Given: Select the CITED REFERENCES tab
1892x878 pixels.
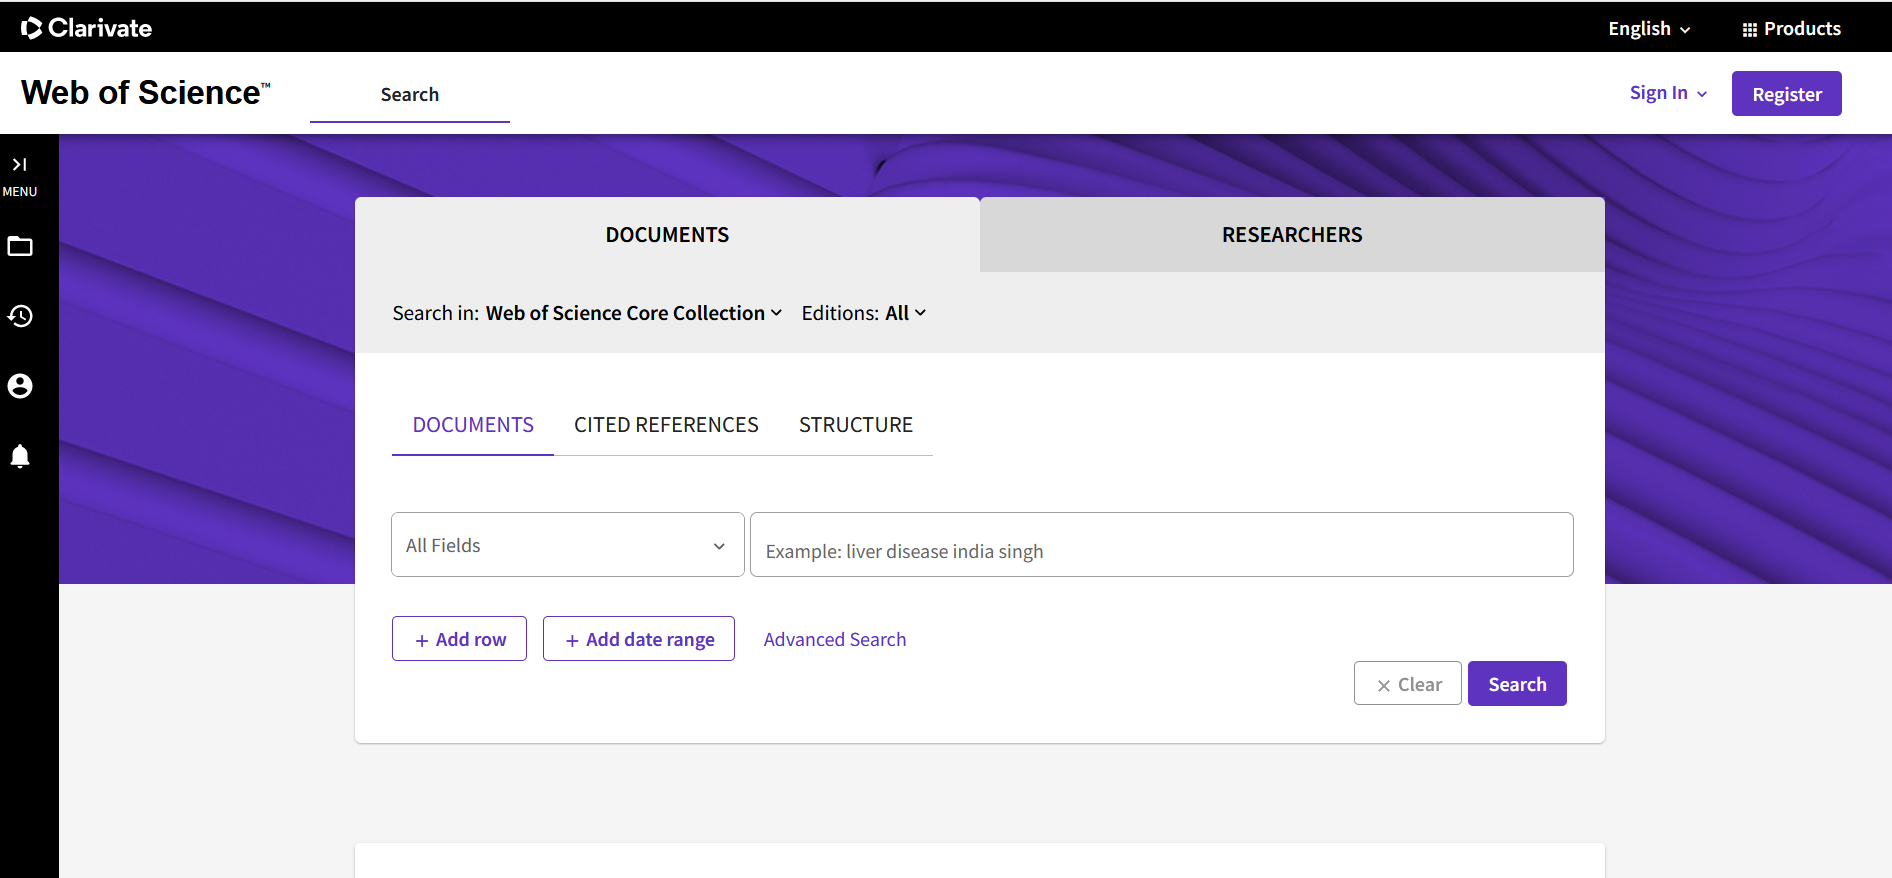Looking at the screenshot, I should pos(666,425).
